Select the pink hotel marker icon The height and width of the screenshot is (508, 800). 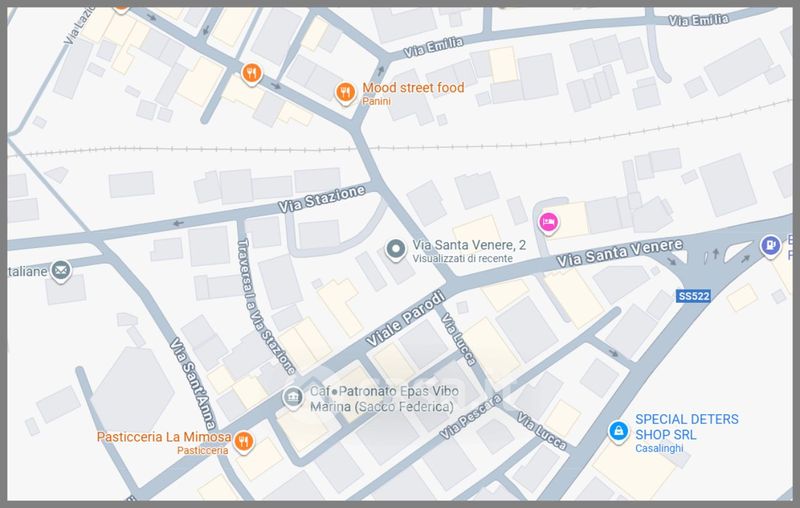coord(548,223)
